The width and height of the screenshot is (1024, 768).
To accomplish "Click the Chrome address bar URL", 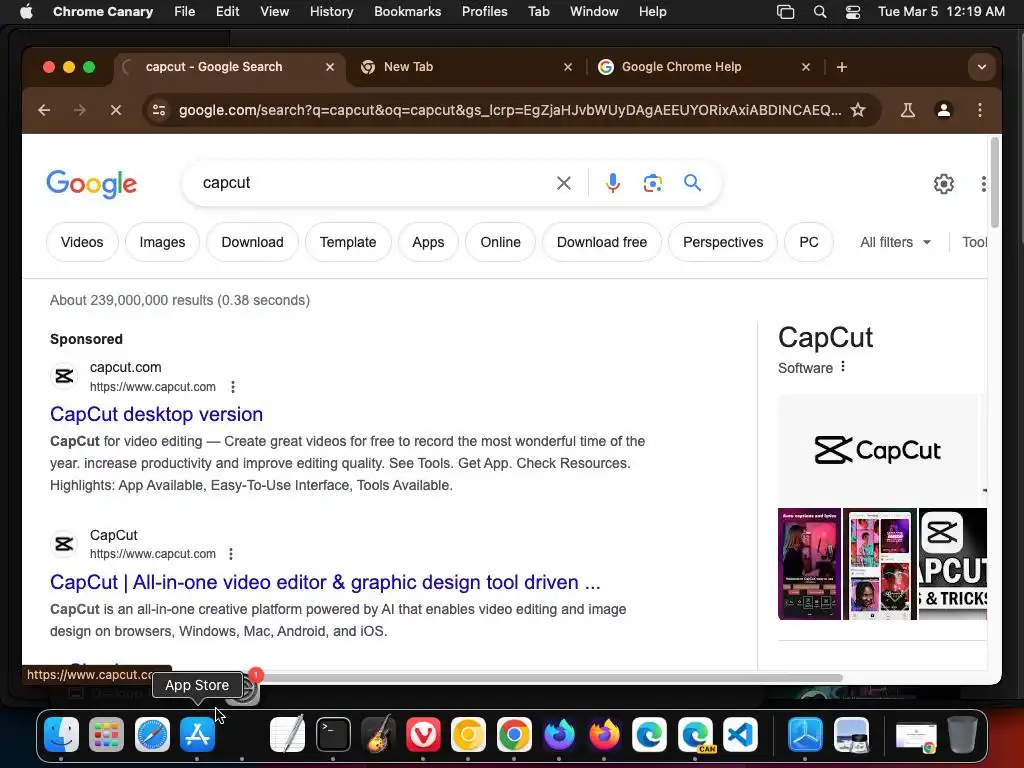I will pyautogui.click(x=510, y=110).
